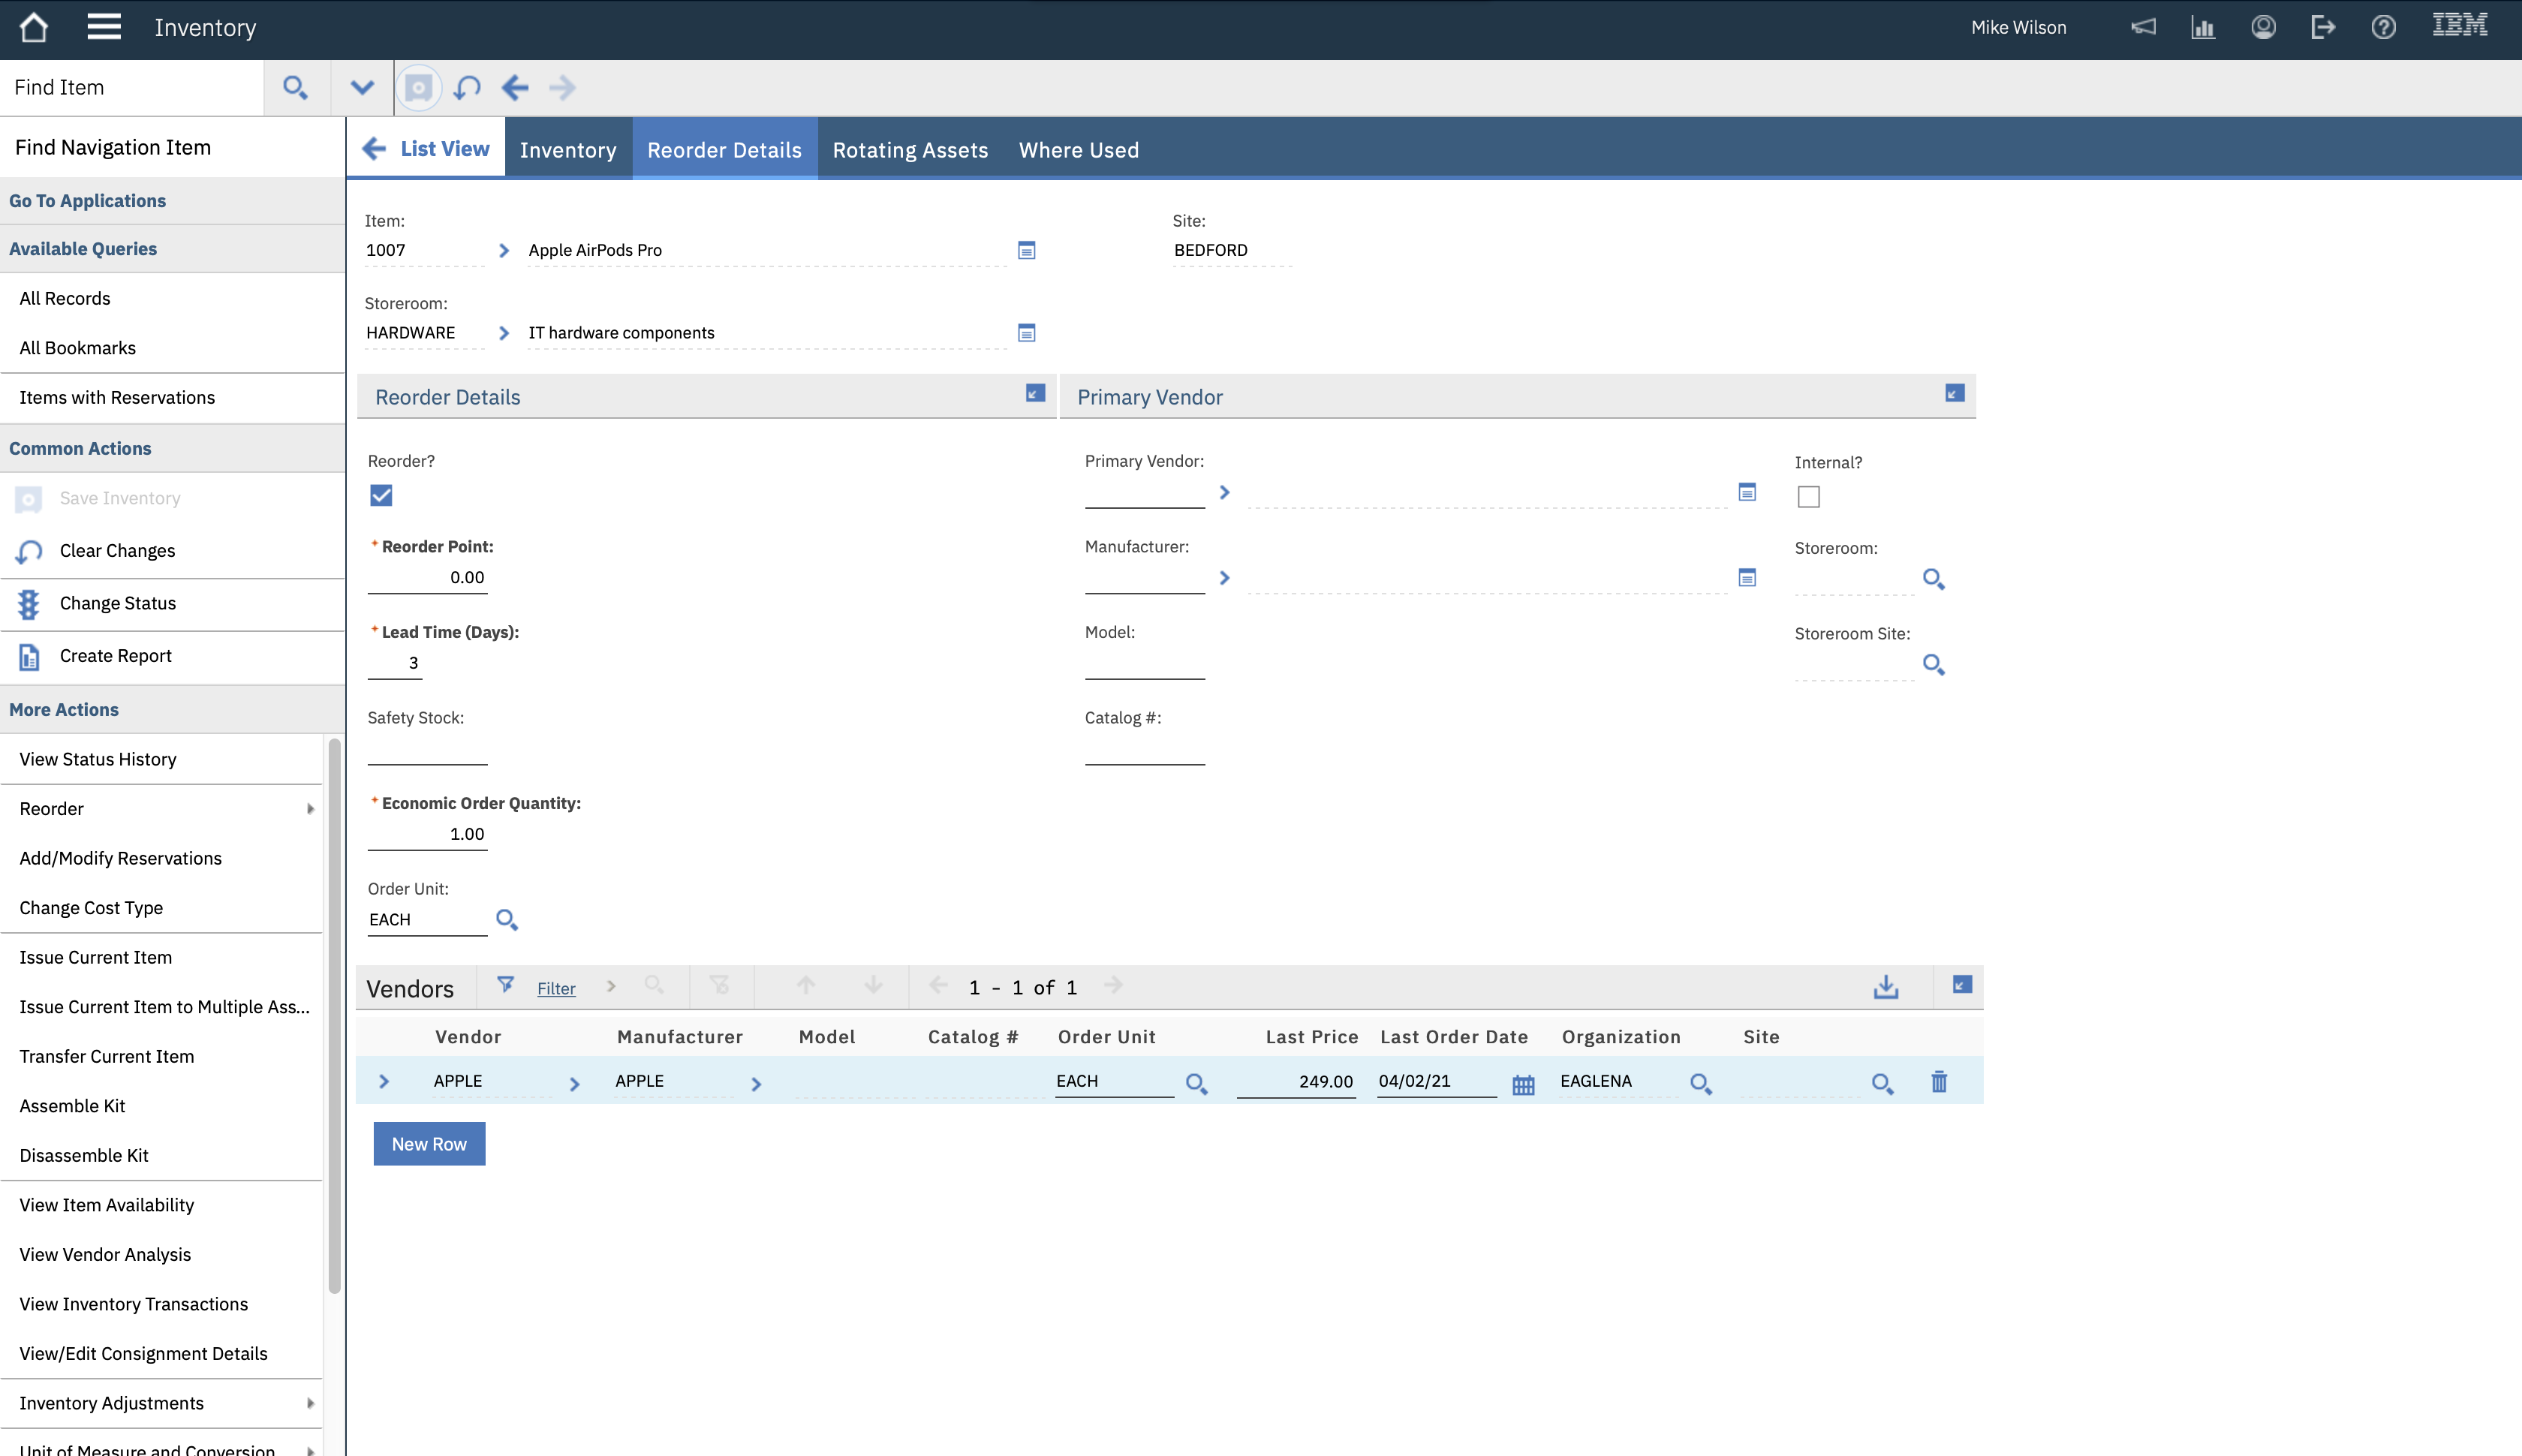Image resolution: width=2522 pixels, height=1456 pixels.
Task: Click the Filter link in Vendors
Action: (x=556, y=988)
